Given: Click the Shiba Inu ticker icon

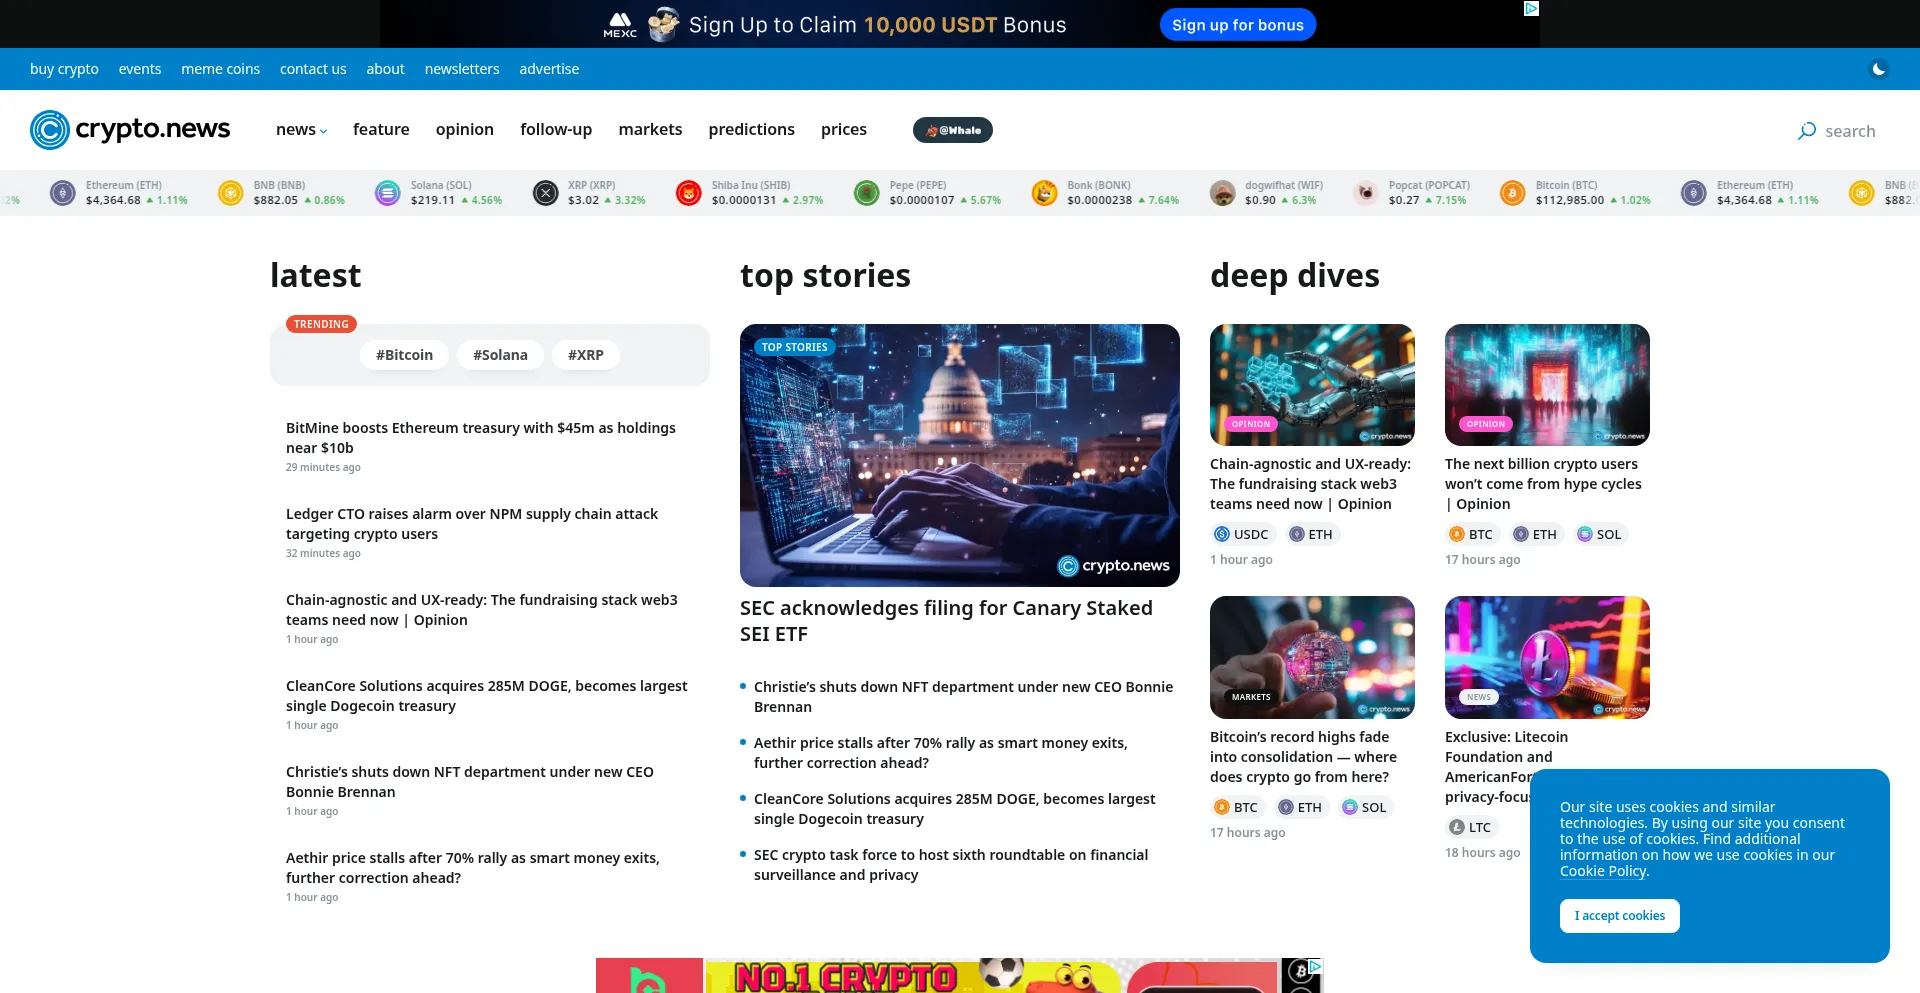Looking at the screenshot, I should (x=689, y=193).
